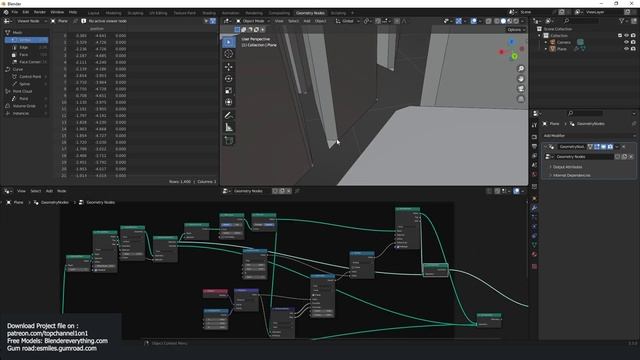This screenshot has width=640, height=360.
Task: Switch to the Layout workspace tab
Action: (x=93, y=13)
